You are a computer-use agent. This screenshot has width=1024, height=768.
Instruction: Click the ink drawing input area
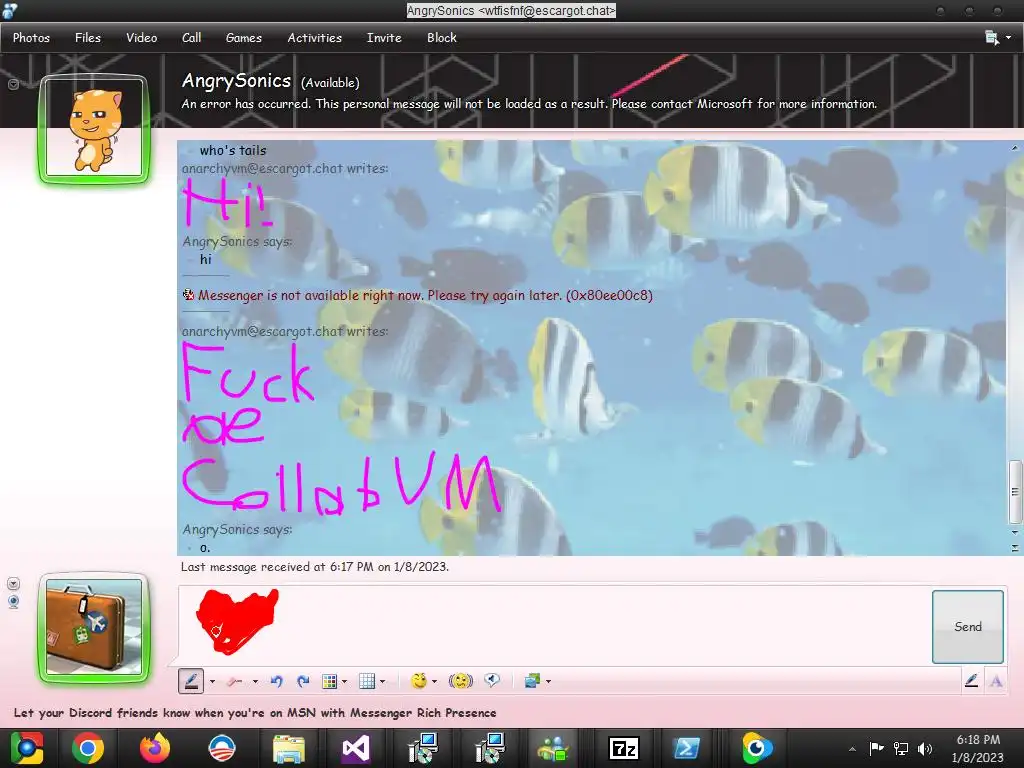pos(554,626)
